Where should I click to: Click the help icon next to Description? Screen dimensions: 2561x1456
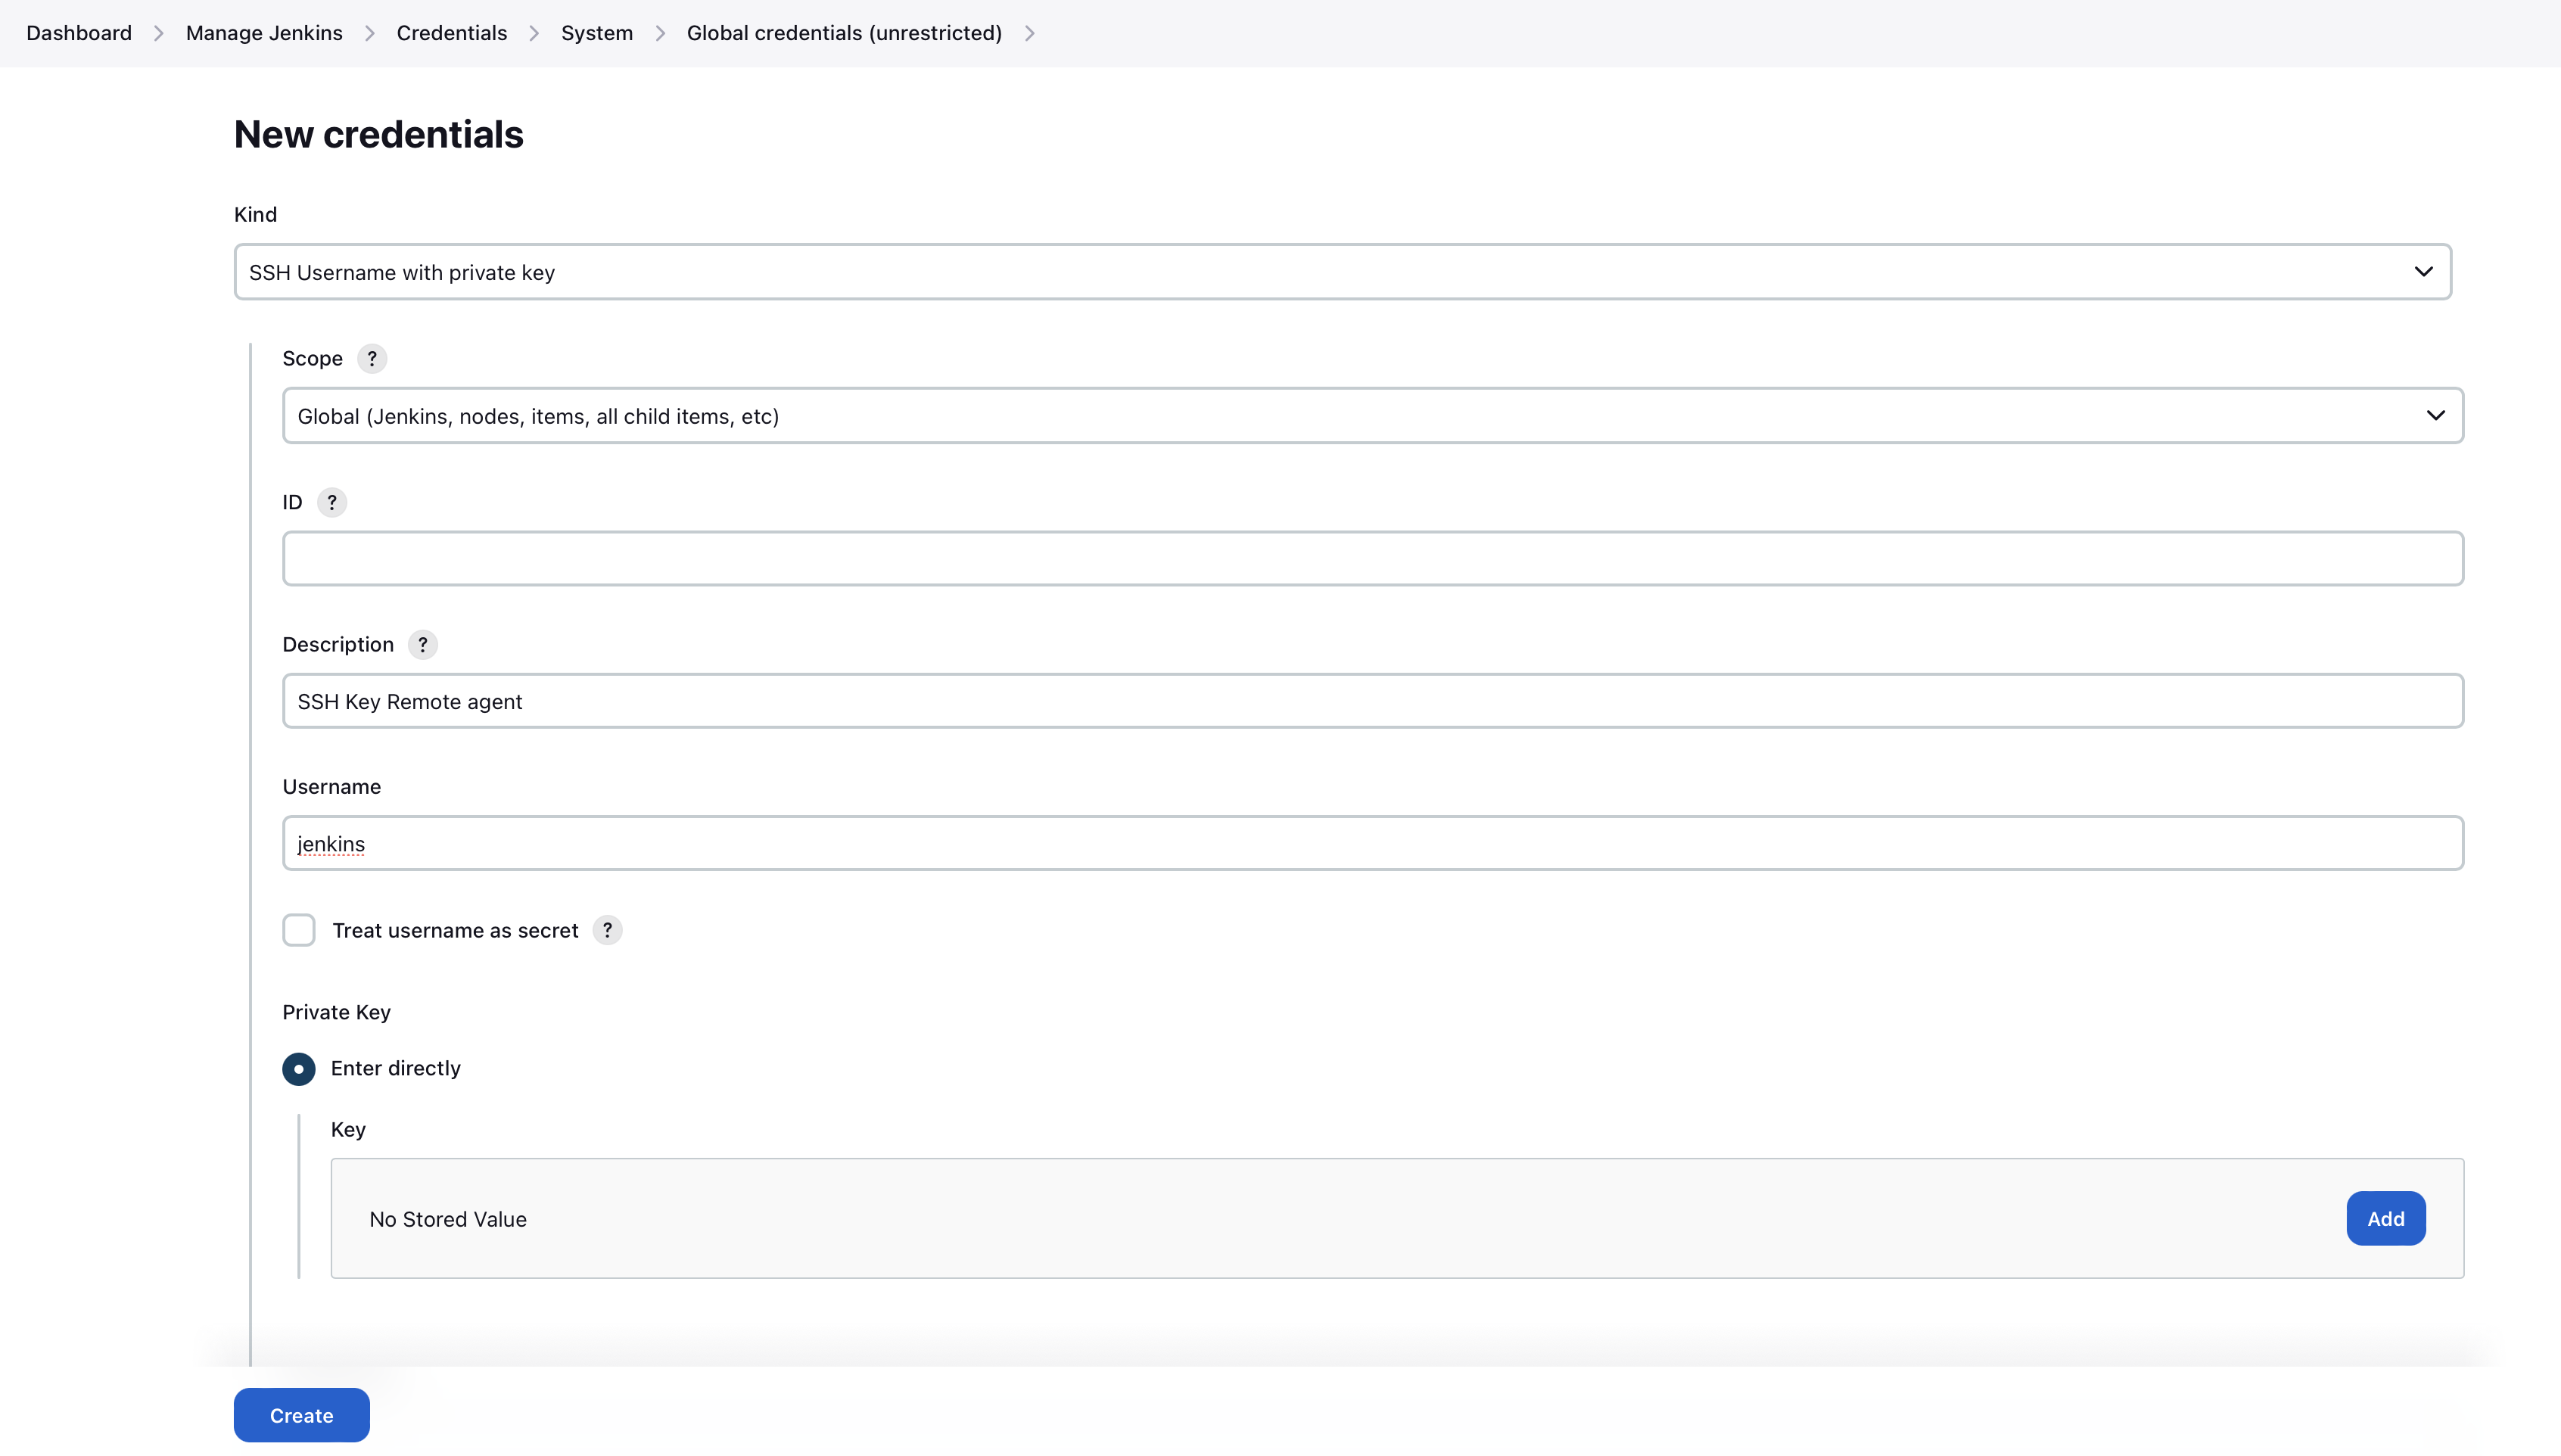(424, 643)
